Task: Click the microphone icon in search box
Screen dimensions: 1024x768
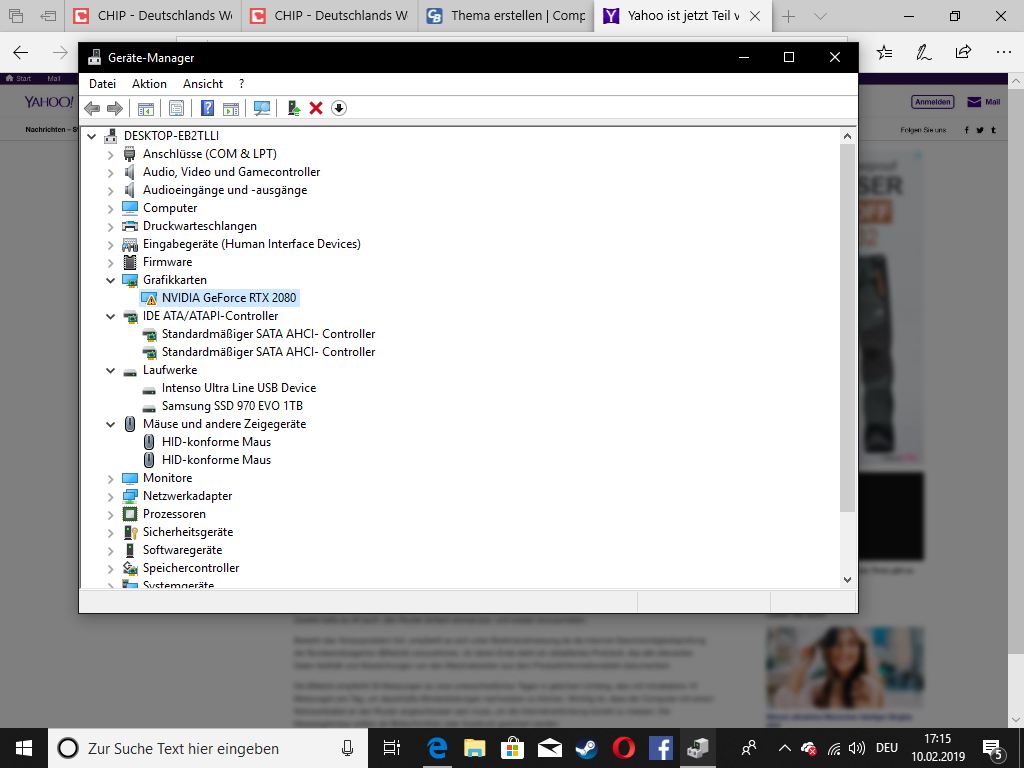Action: click(347, 748)
